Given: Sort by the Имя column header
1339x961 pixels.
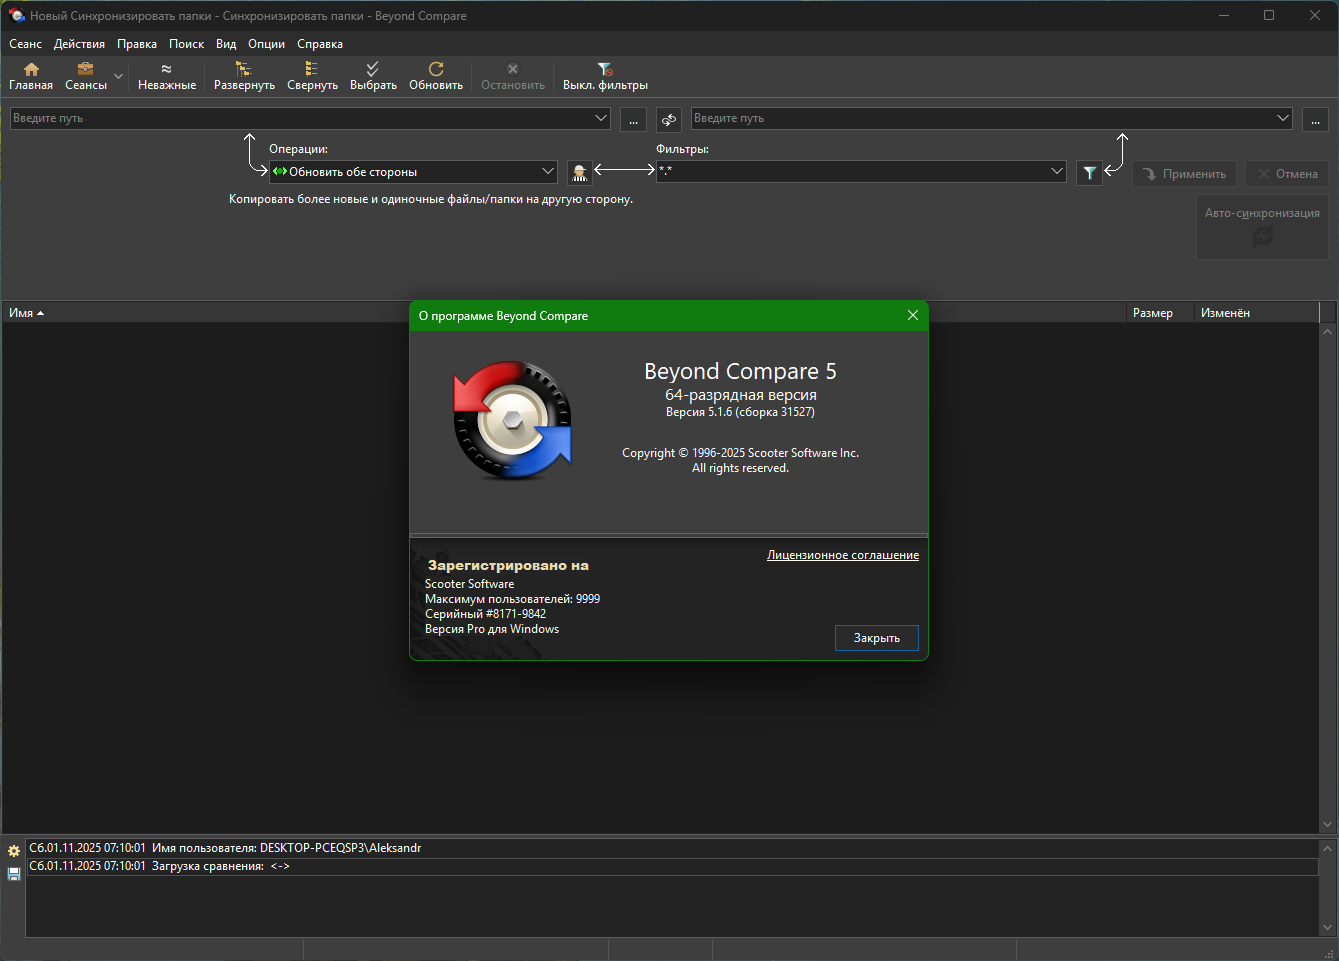Looking at the screenshot, I should tap(22, 313).
